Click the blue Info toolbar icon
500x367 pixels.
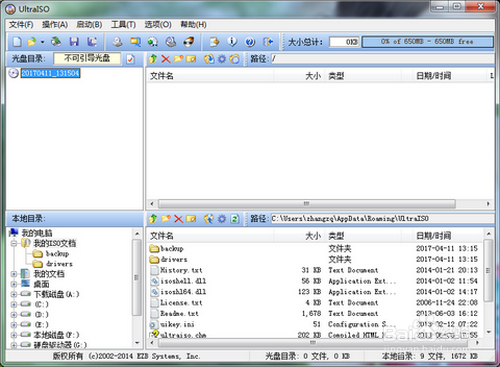(232, 42)
